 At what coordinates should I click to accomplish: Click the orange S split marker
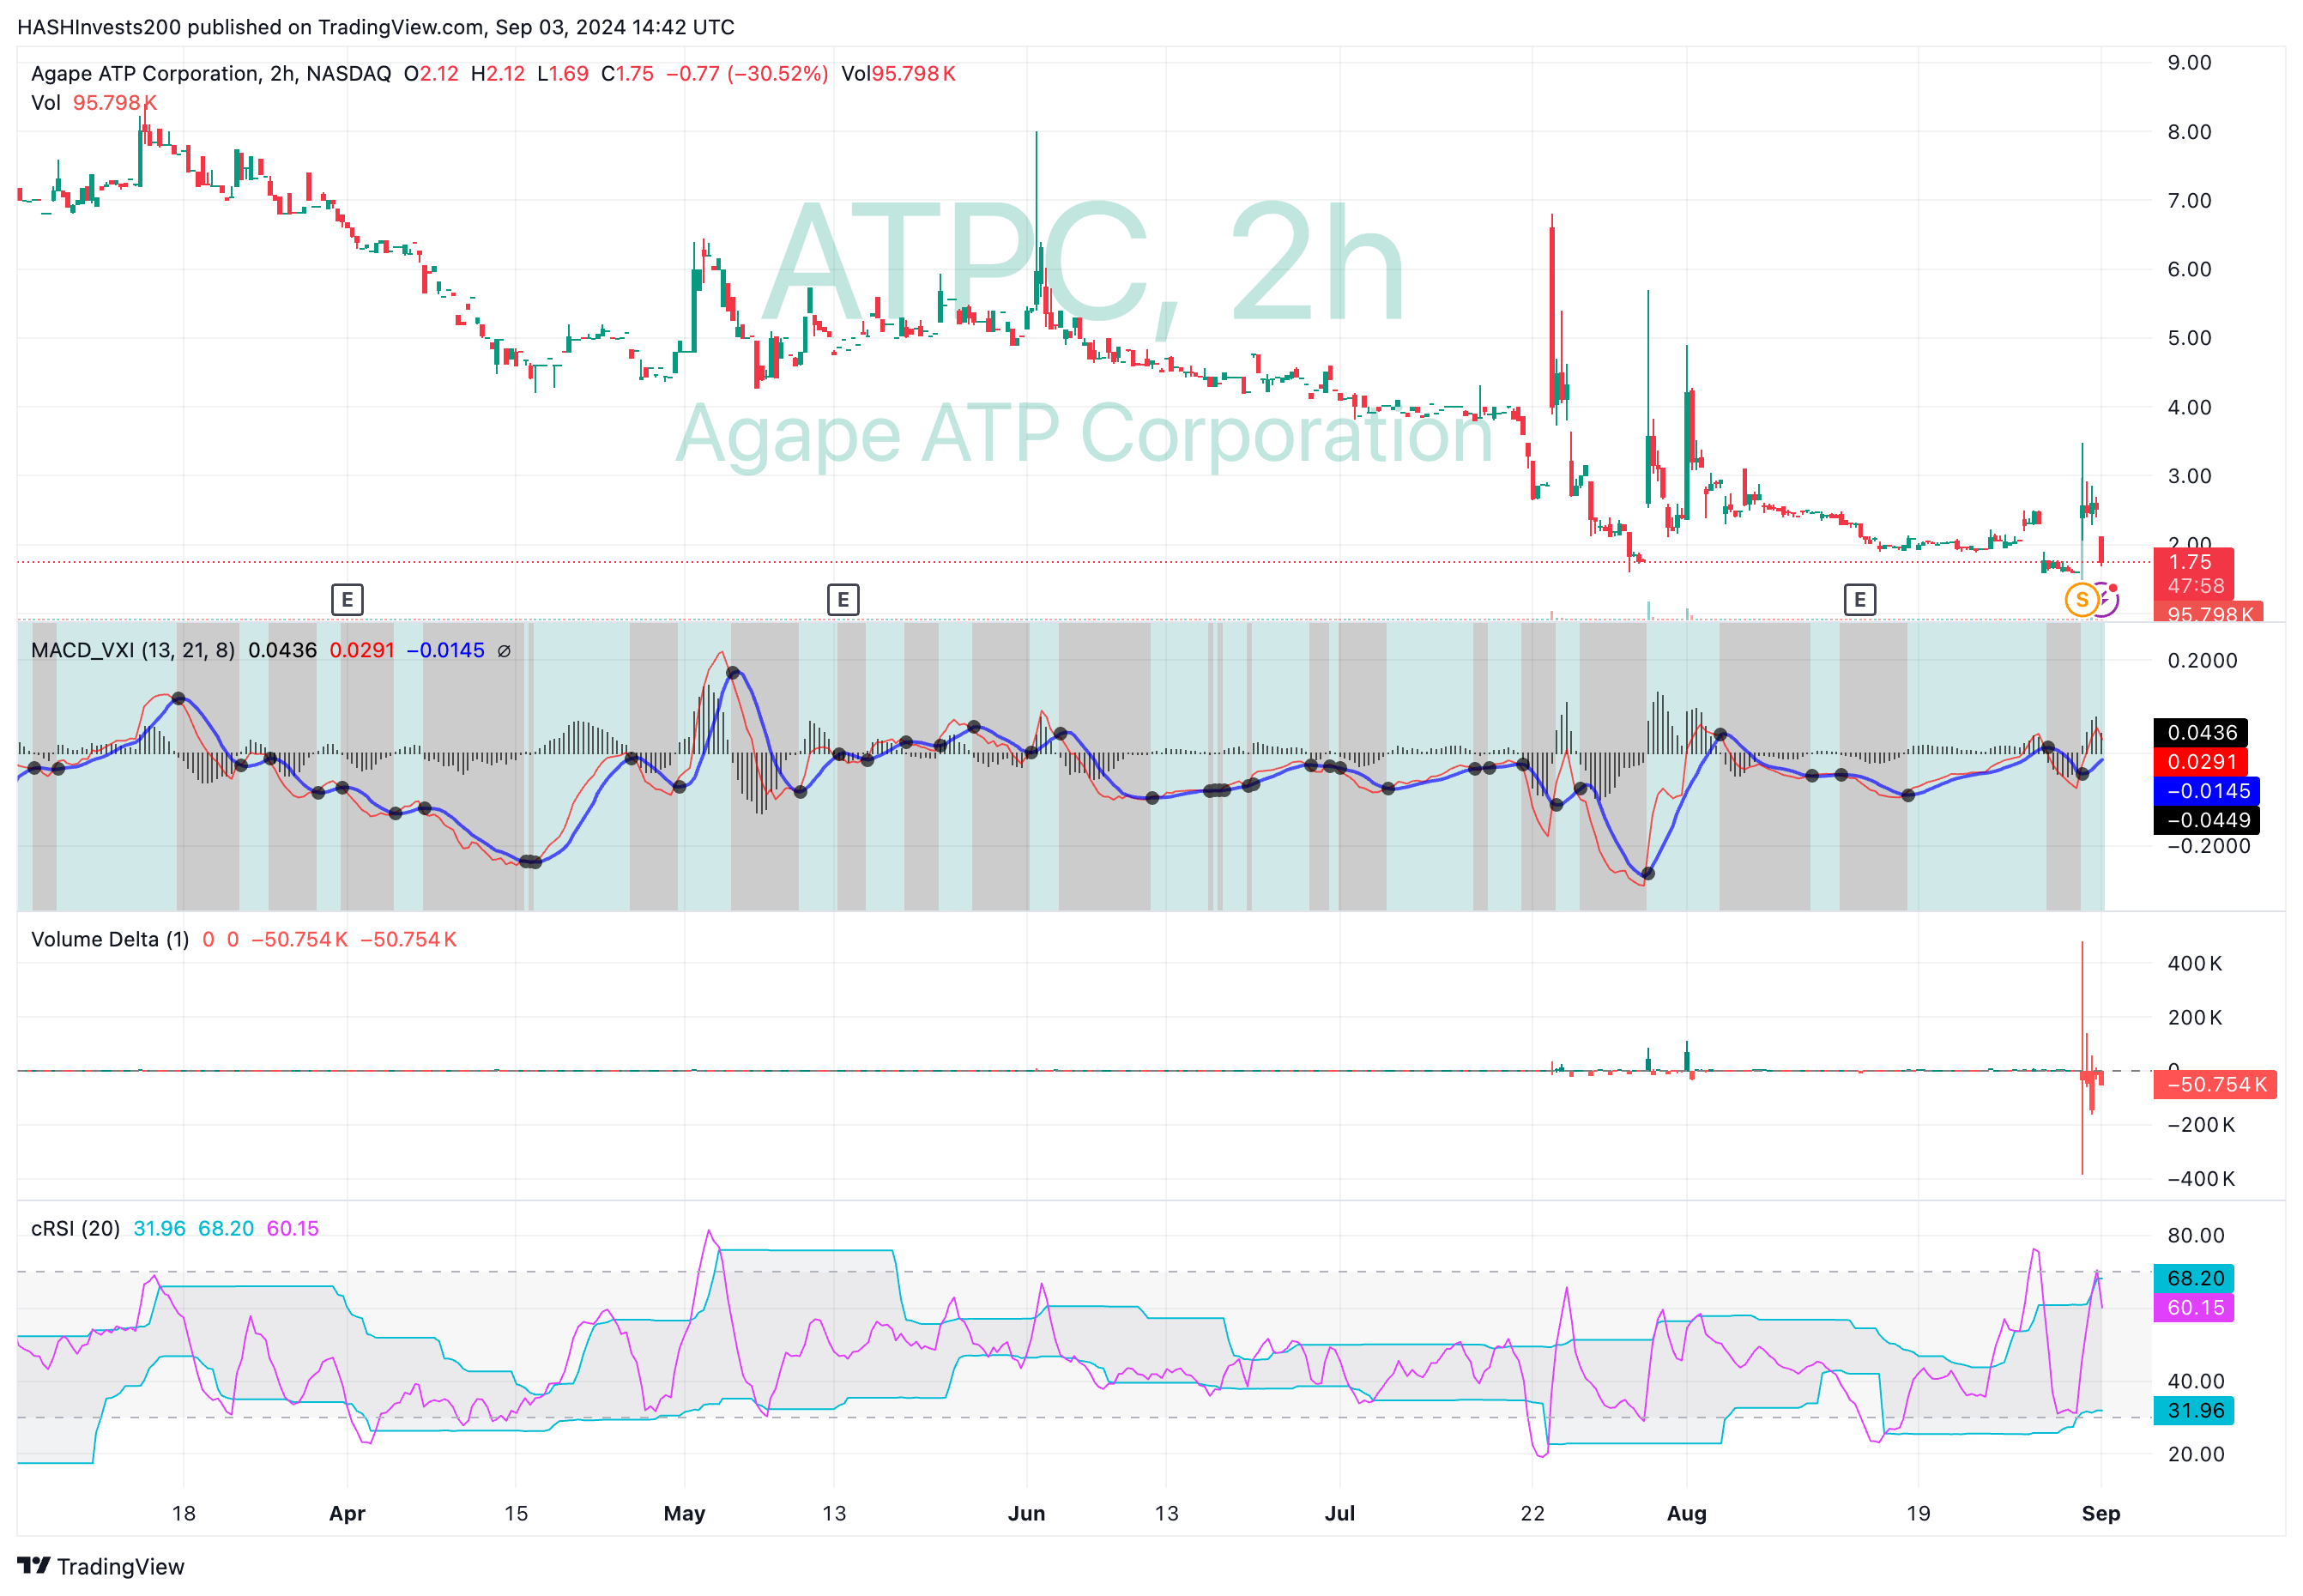click(x=2082, y=600)
